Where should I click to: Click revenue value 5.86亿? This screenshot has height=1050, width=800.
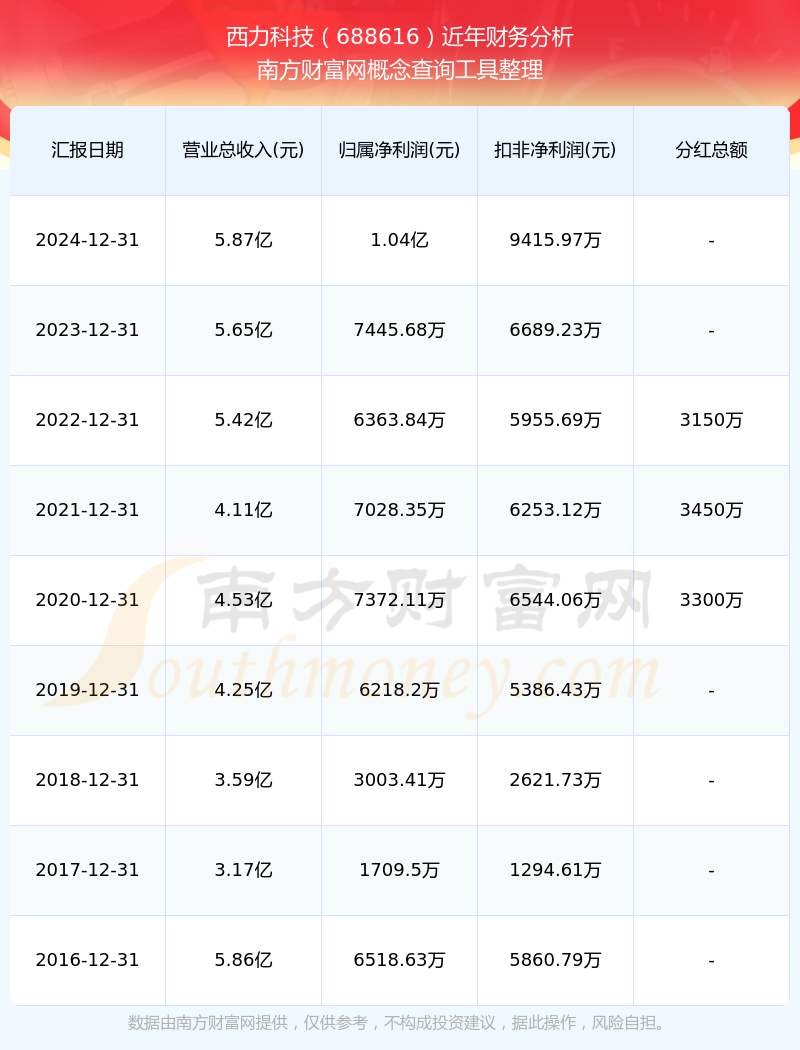pos(244,960)
